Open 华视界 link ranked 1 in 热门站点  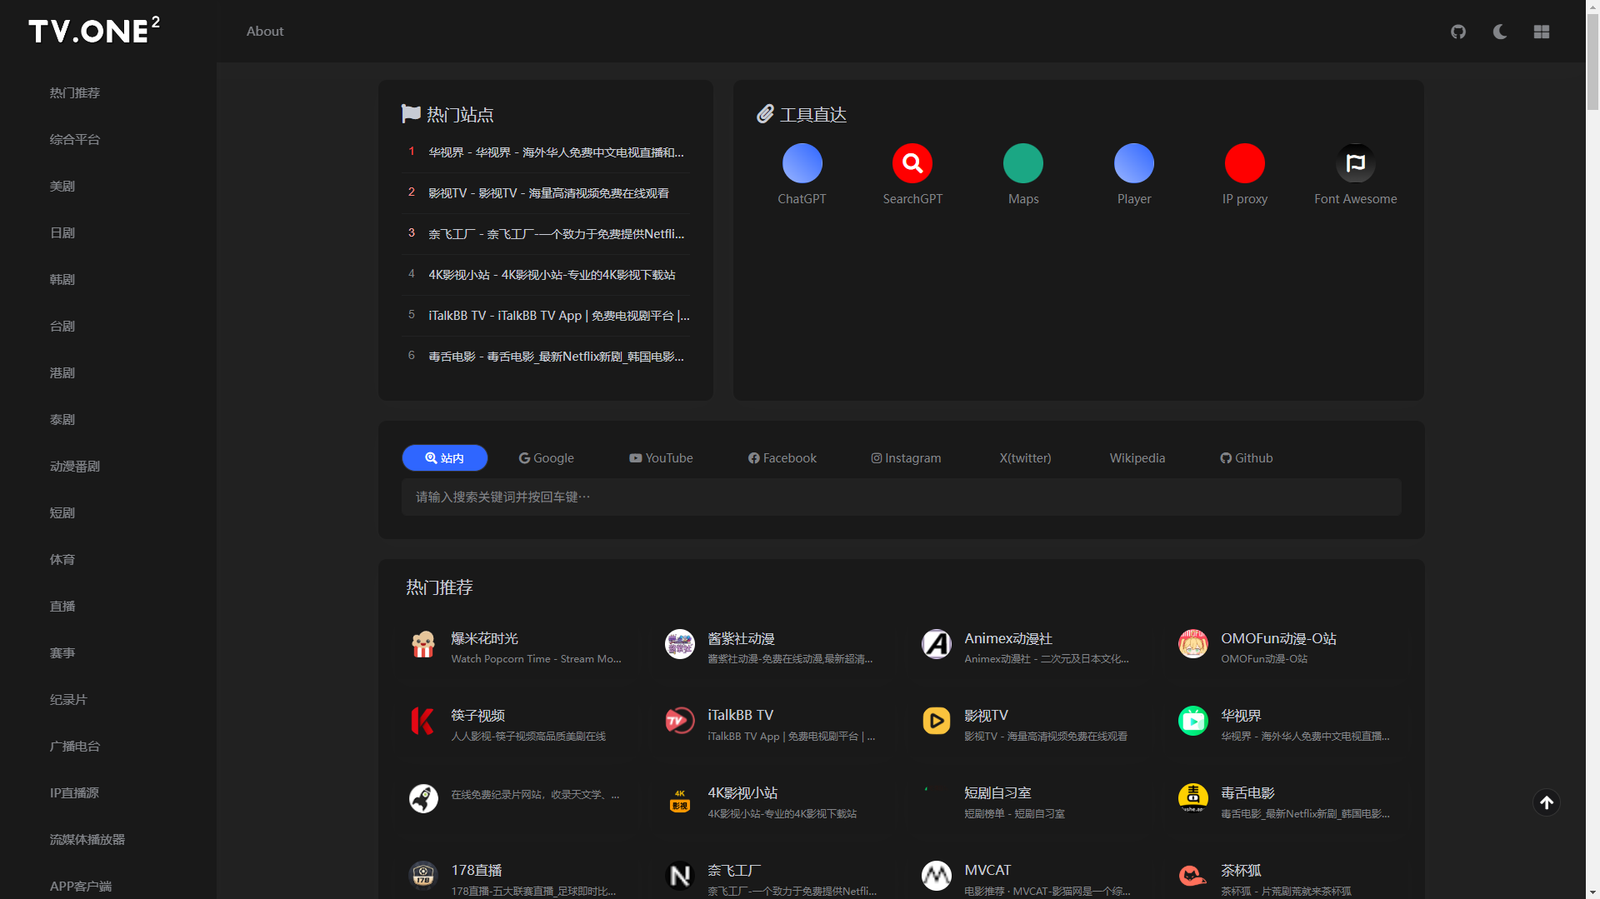coord(556,153)
